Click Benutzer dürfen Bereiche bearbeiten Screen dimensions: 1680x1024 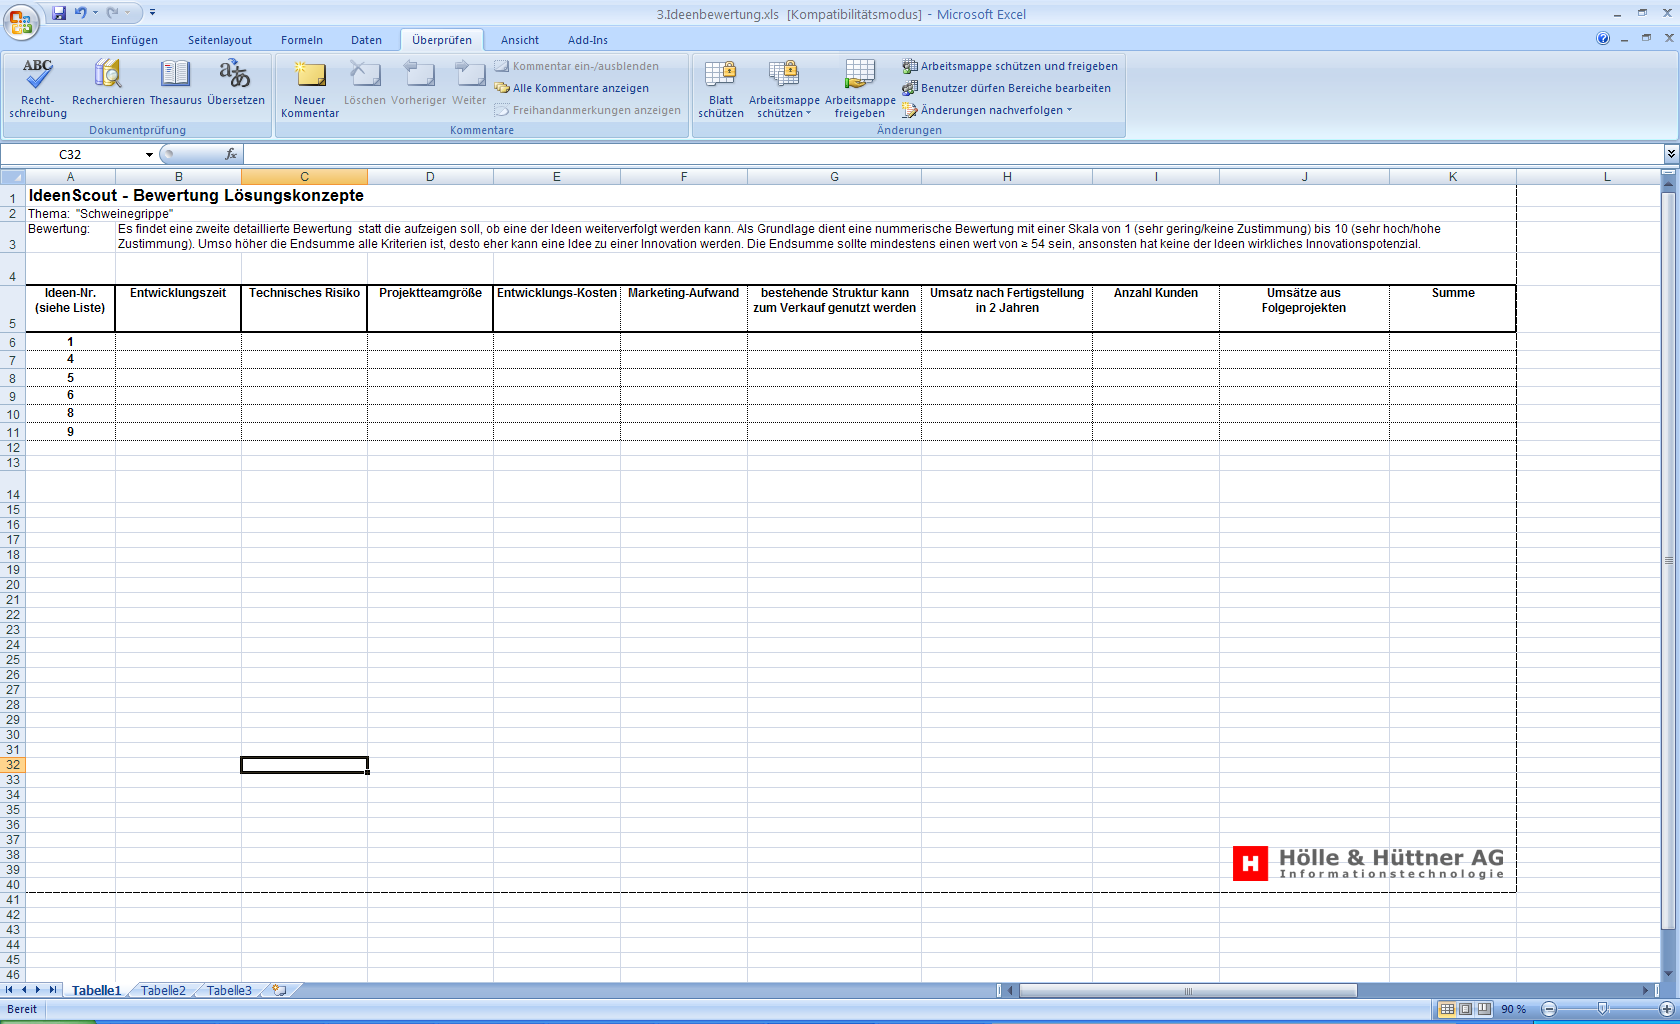1007,88
